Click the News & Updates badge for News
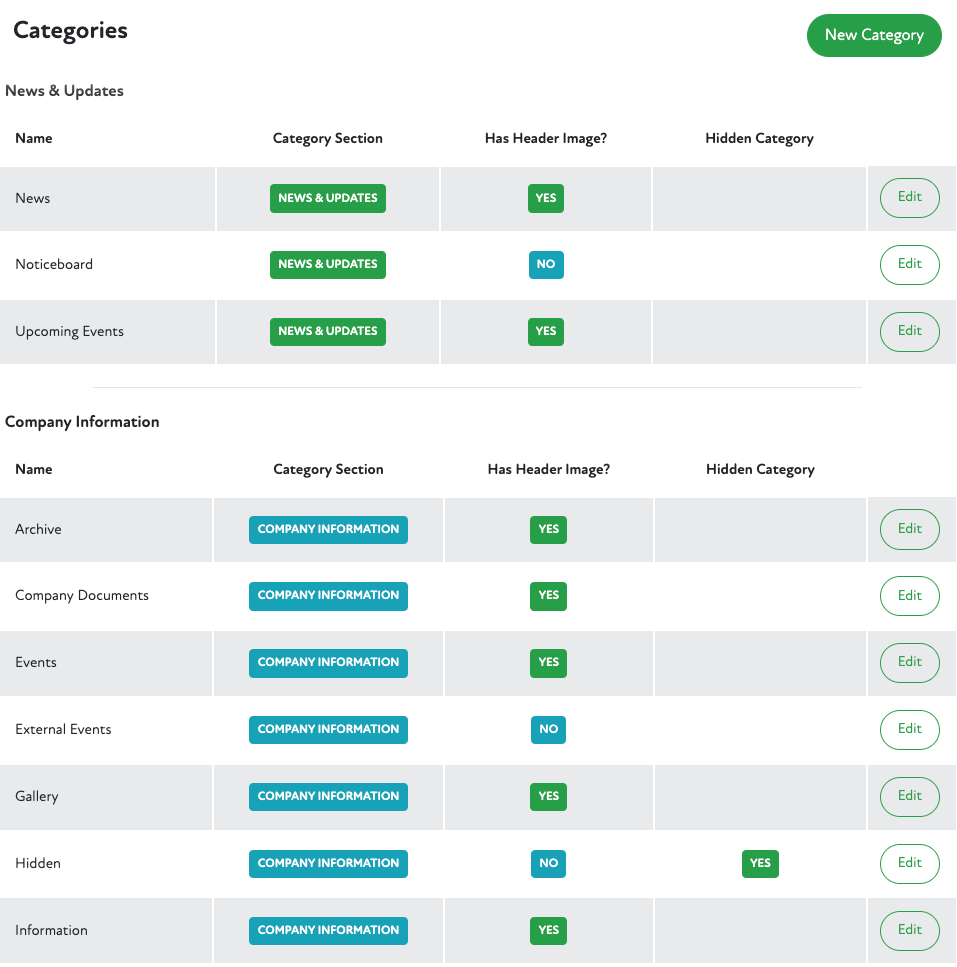Viewport: 957px width, 967px height. click(328, 198)
